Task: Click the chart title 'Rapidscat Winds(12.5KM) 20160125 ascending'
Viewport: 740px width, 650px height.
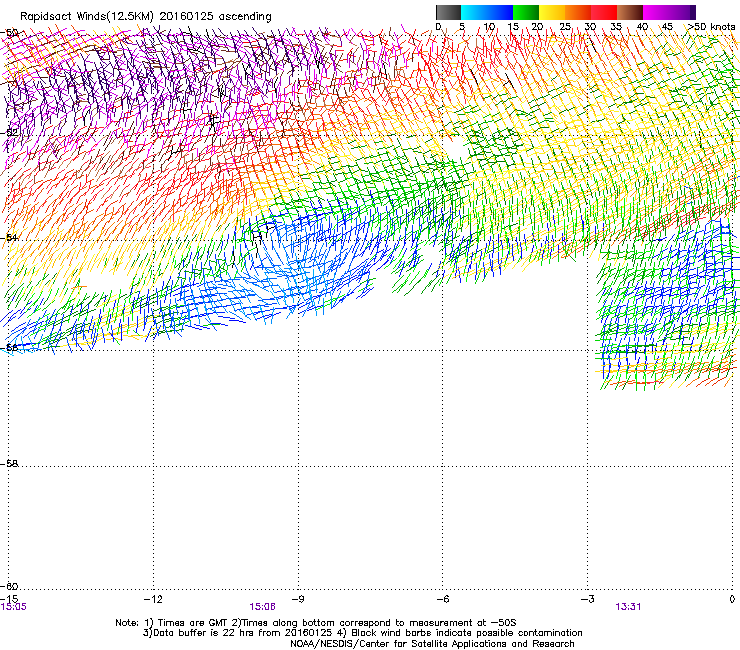Action: coord(146,17)
